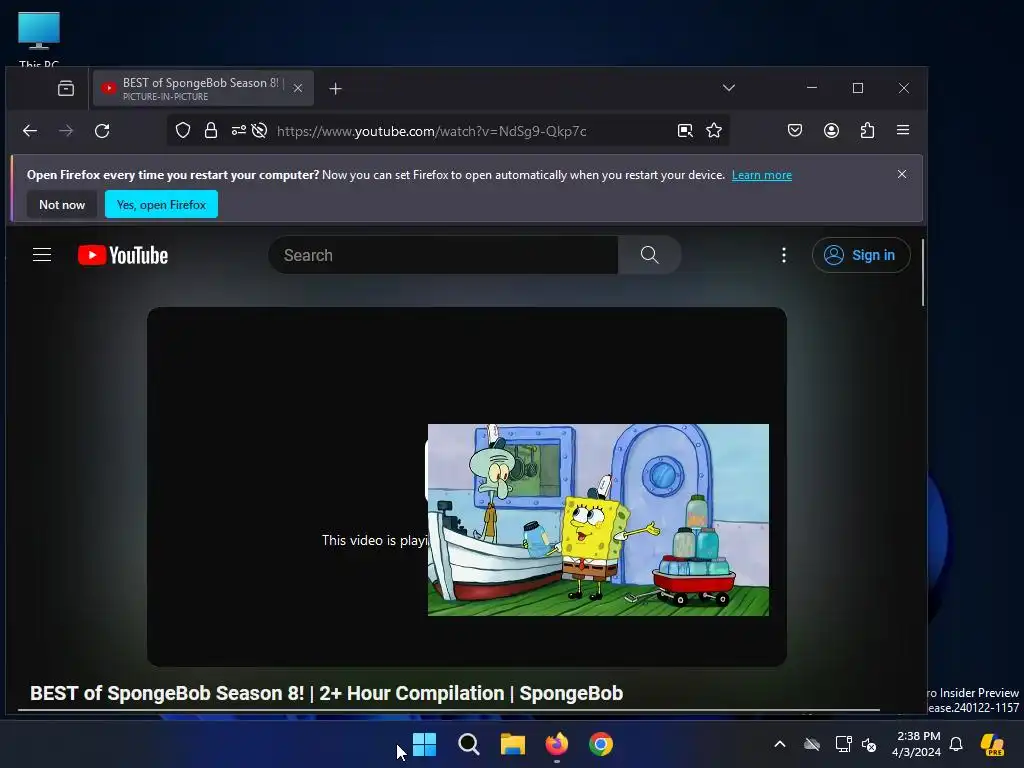
Task: Click the cloud sync tray icon
Action: 812,744
